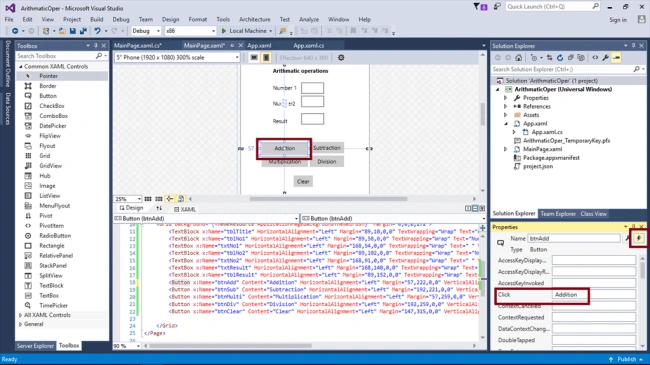Open the x86 platform dropdown

pos(213,31)
